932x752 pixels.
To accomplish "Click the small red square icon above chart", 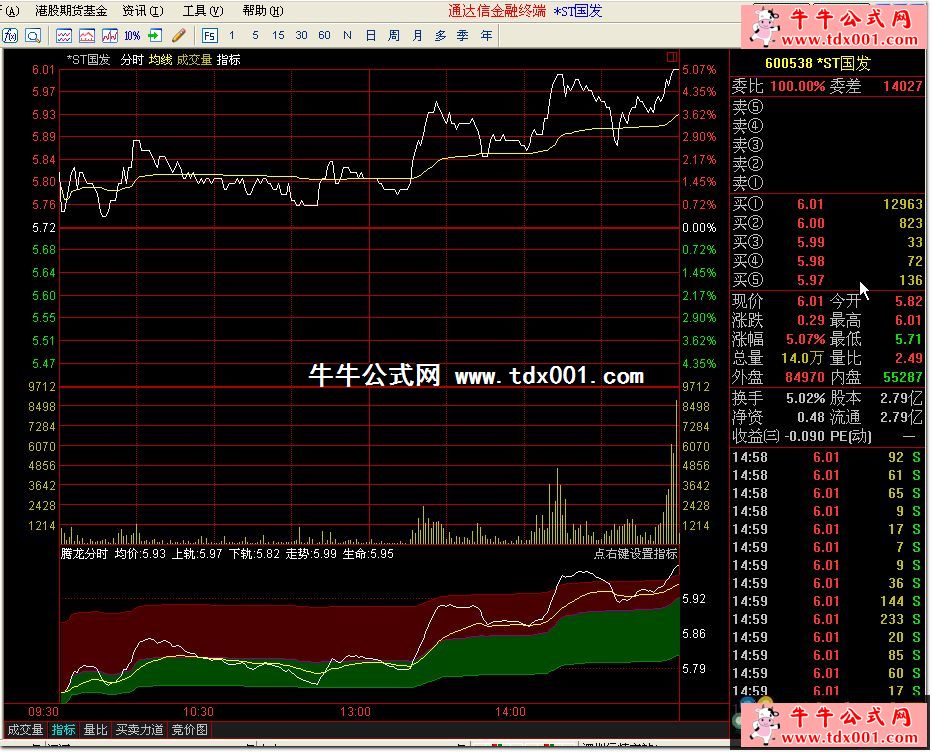I will click(672, 57).
